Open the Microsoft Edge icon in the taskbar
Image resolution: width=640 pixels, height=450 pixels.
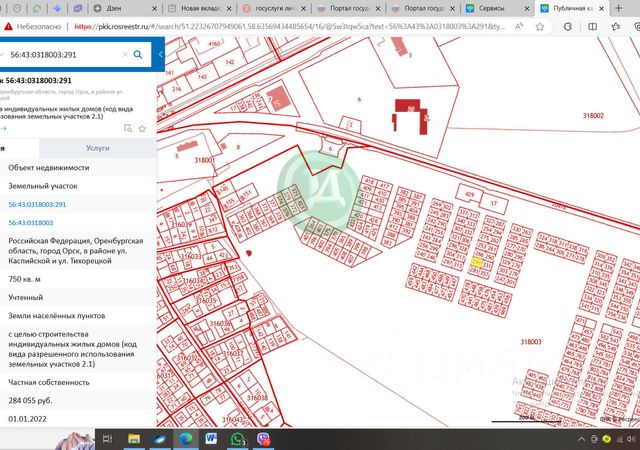186,438
